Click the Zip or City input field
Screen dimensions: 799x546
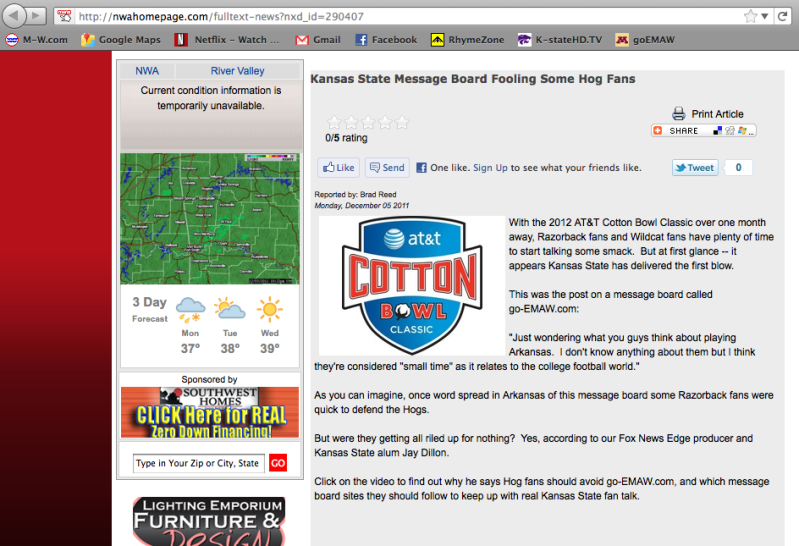click(x=199, y=463)
